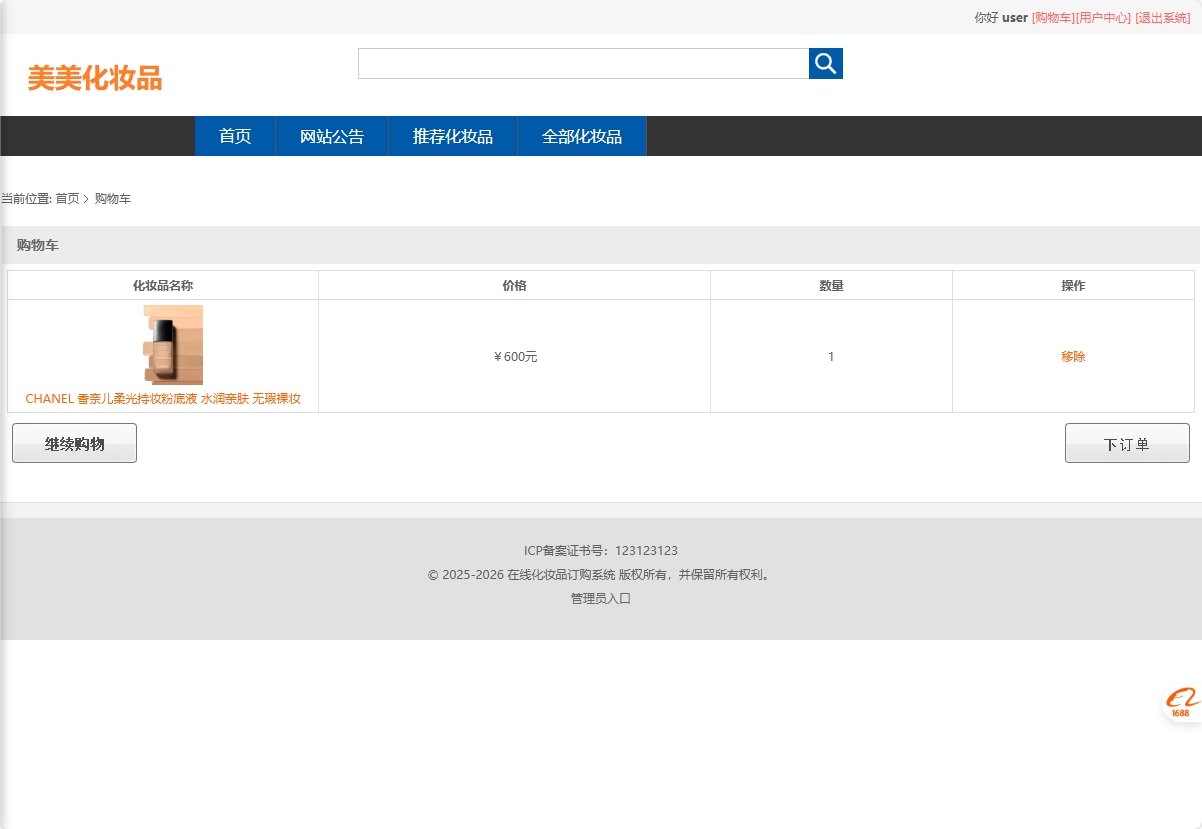
Task: Click 退出系统 to log out
Action: click(1162, 17)
